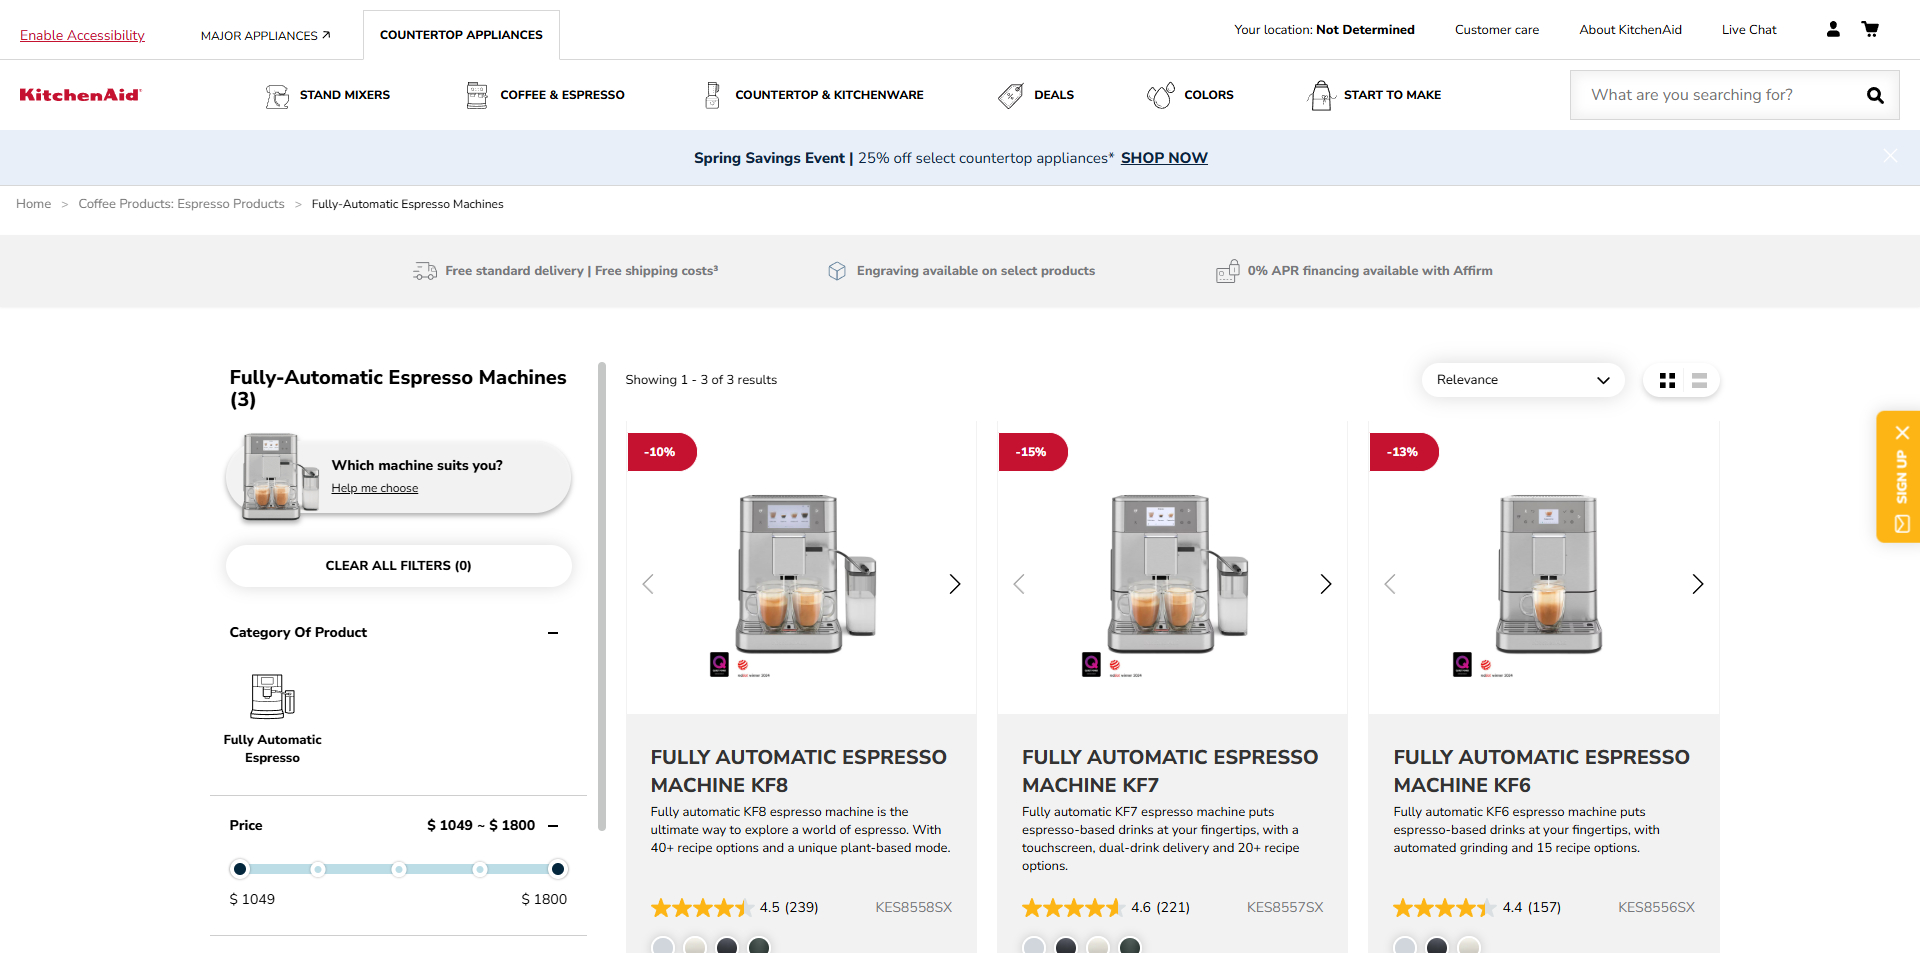Click the search magnifier icon
Screen dimensions: 1920x953
click(x=1875, y=95)
